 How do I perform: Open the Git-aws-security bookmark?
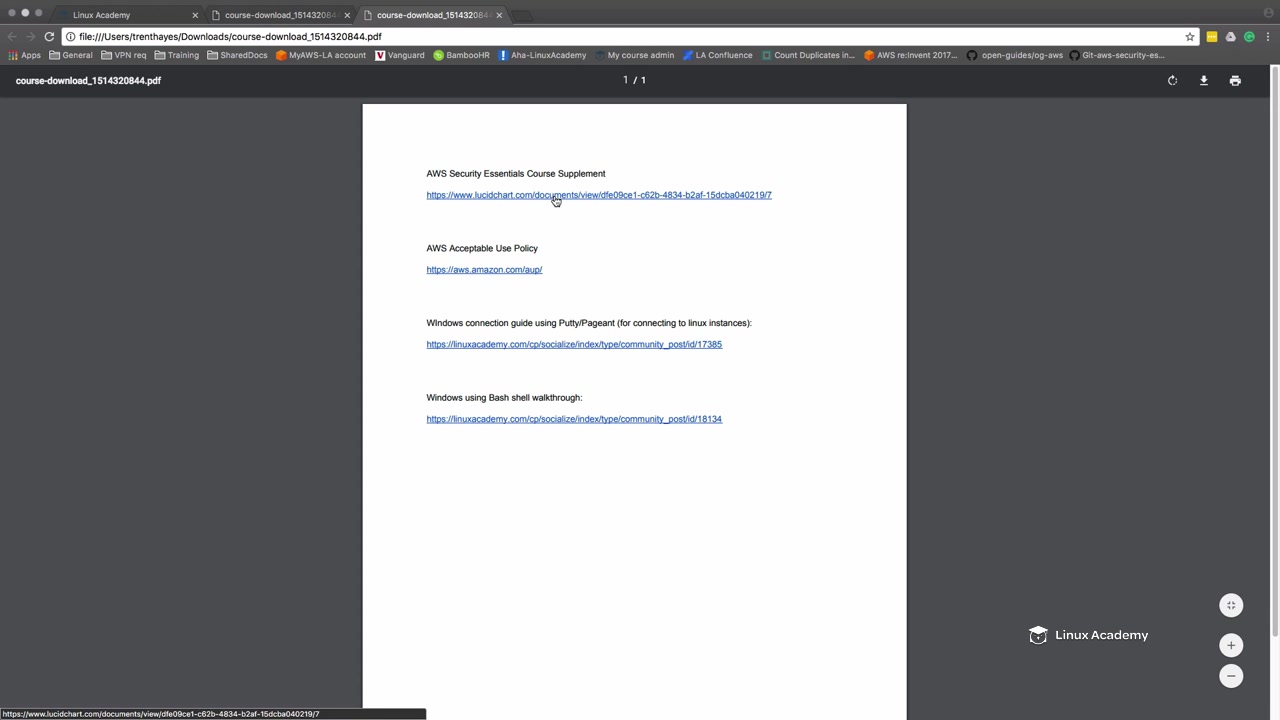pos(1118,55)
